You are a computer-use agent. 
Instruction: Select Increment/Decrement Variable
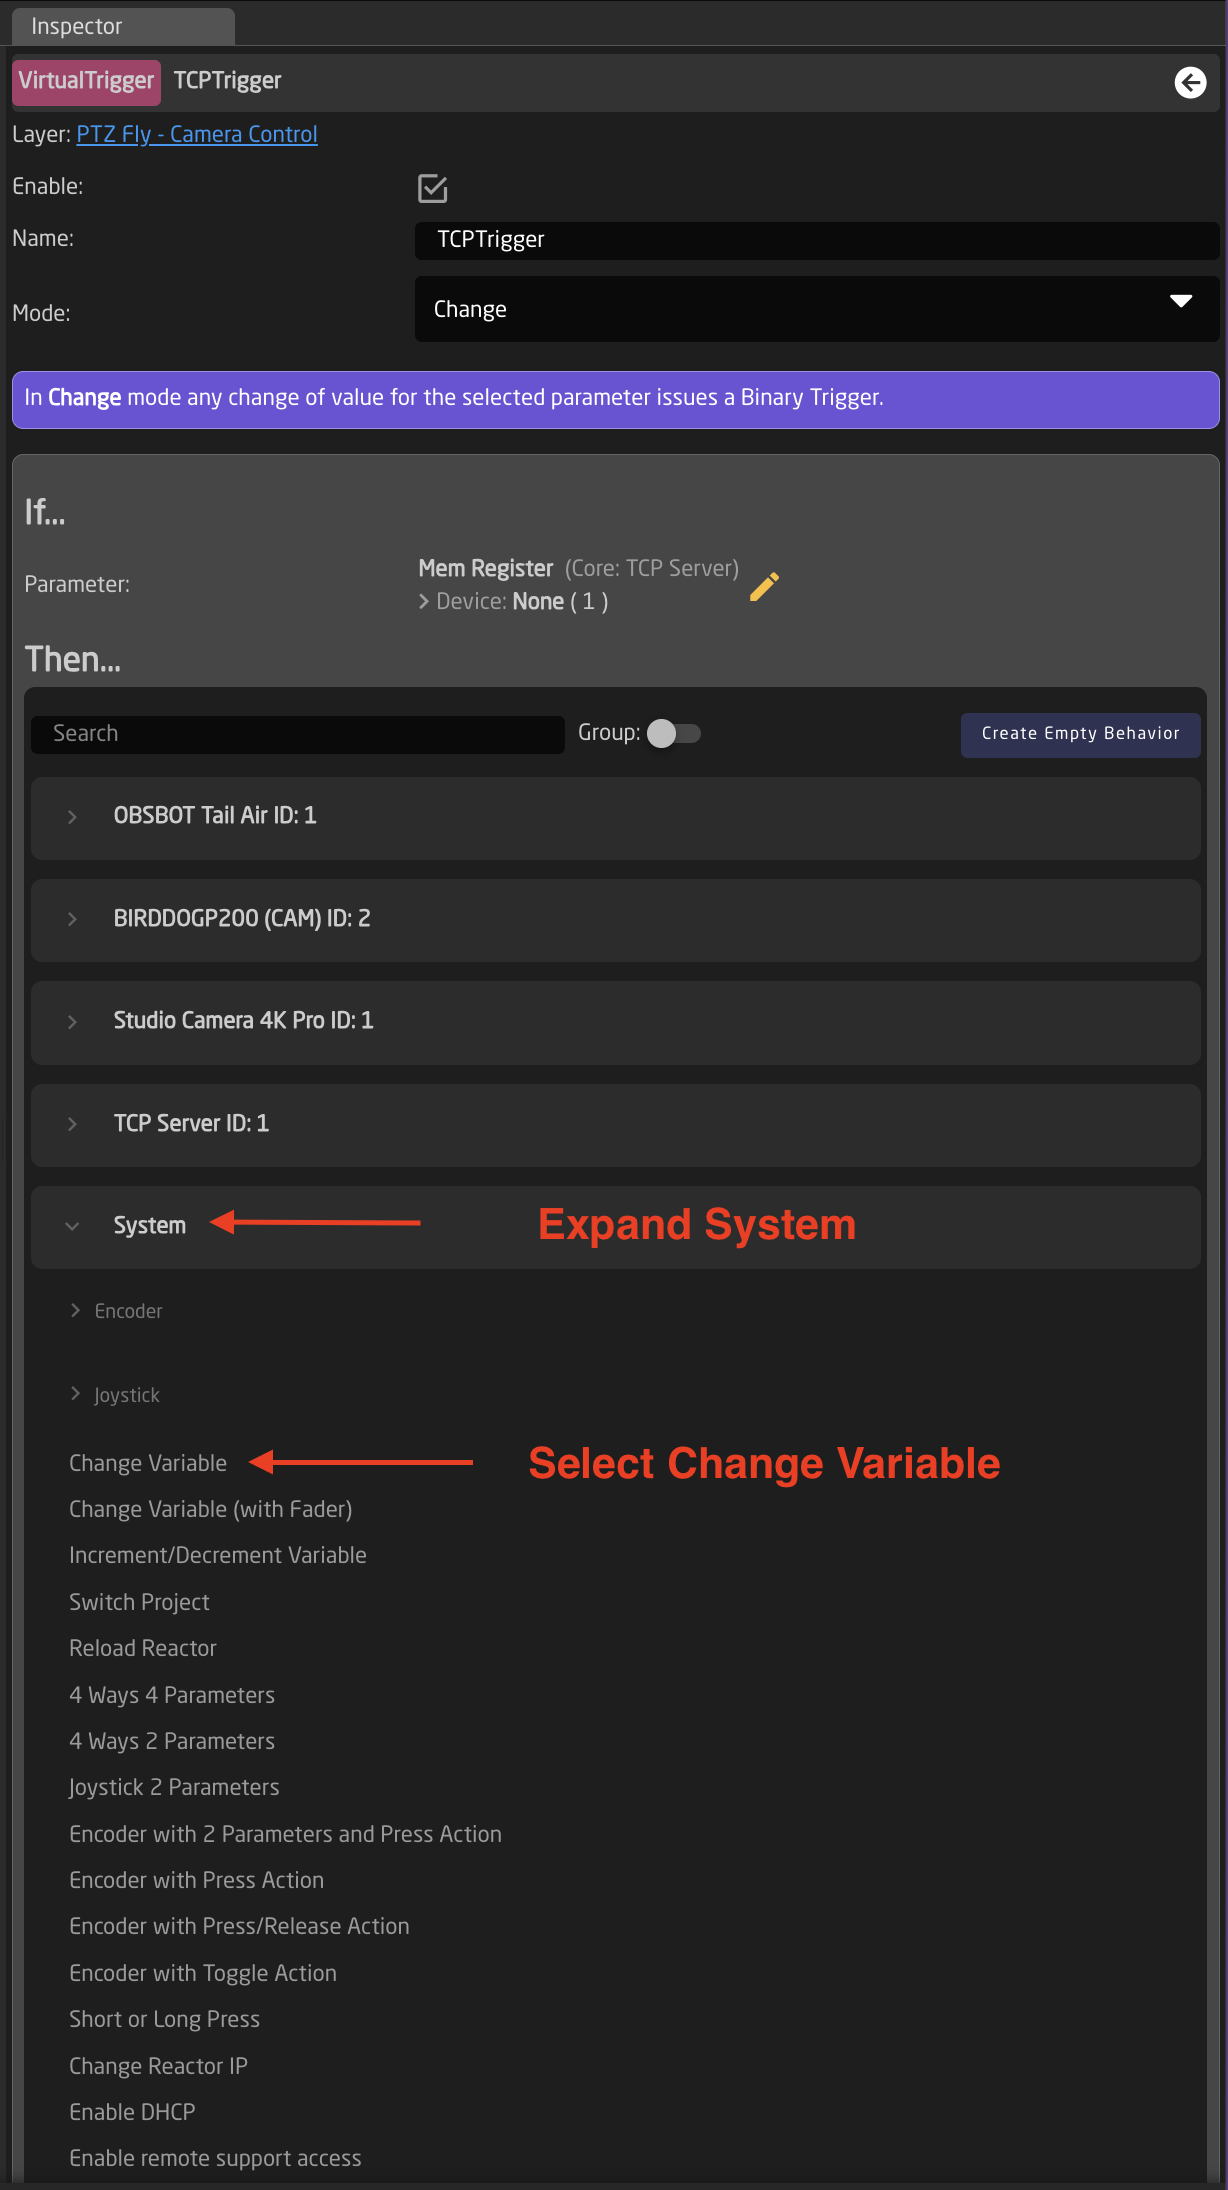click(218, 1555)
